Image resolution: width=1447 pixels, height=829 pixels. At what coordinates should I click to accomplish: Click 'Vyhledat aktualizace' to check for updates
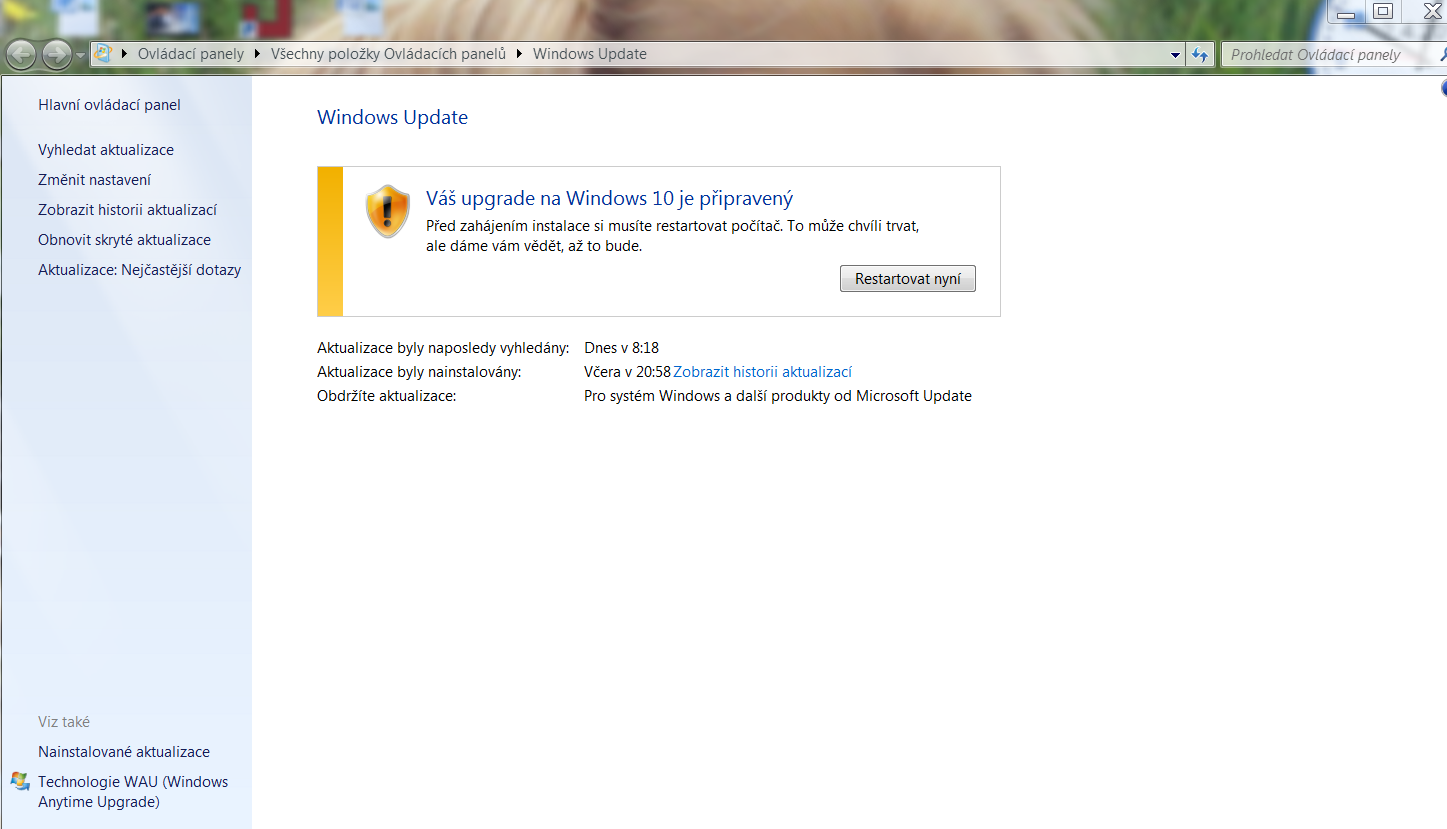point(106,150)
